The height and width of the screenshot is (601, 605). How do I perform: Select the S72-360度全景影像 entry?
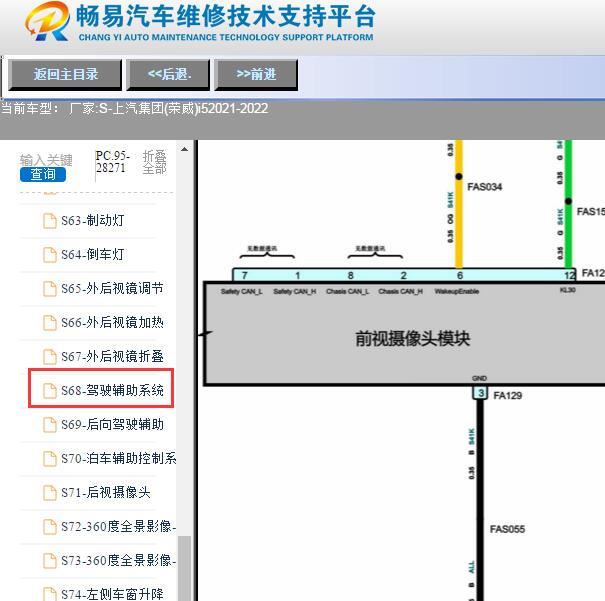[x=118, y=526]
